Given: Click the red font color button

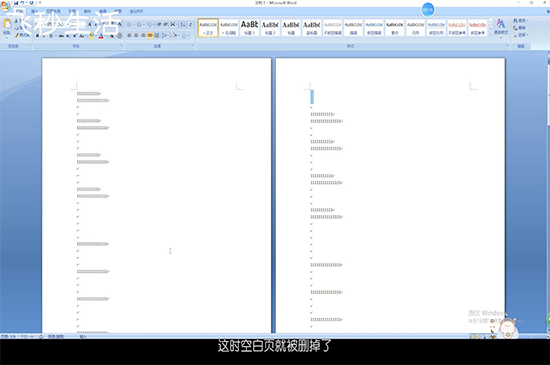Looking at the screenshot, I should point(101,36).
